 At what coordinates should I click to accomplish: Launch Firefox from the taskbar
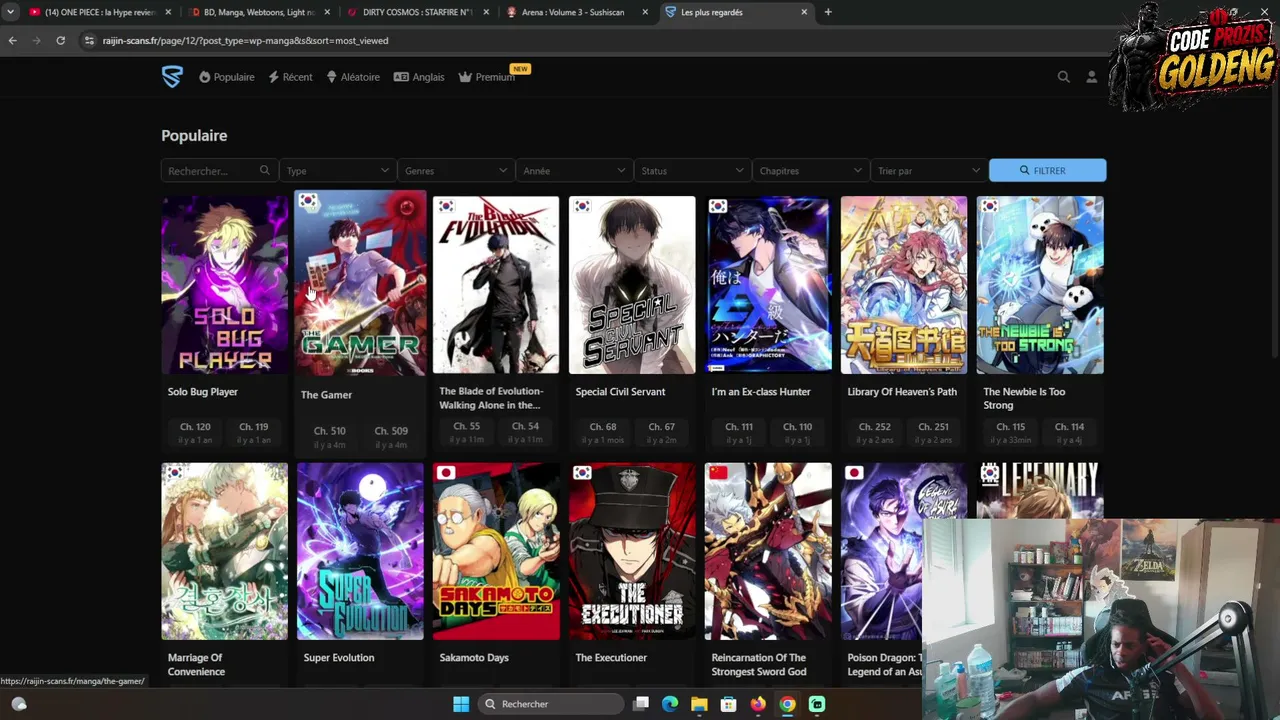click(x=758, y=704)
